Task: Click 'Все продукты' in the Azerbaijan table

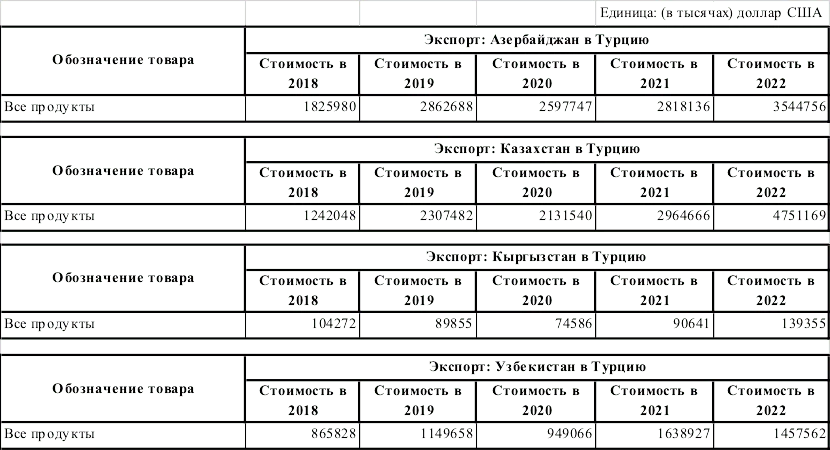Action: click(50, 107)
